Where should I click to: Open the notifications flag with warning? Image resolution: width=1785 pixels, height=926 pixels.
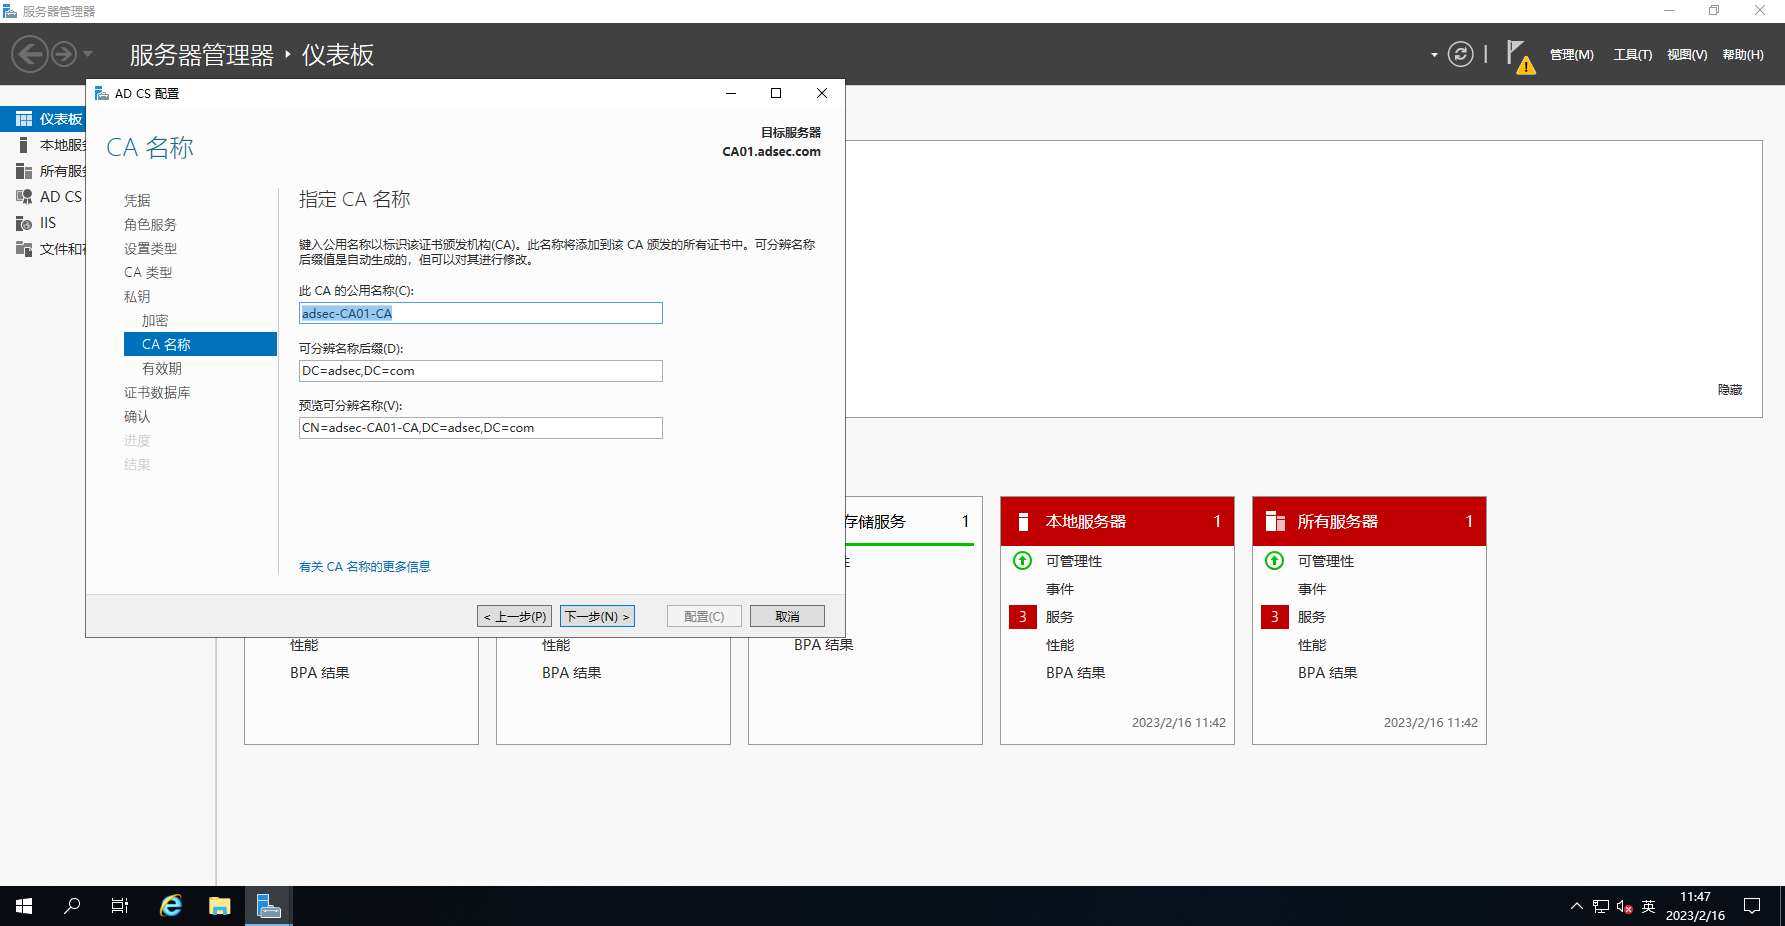click(x=1518, y=56)
